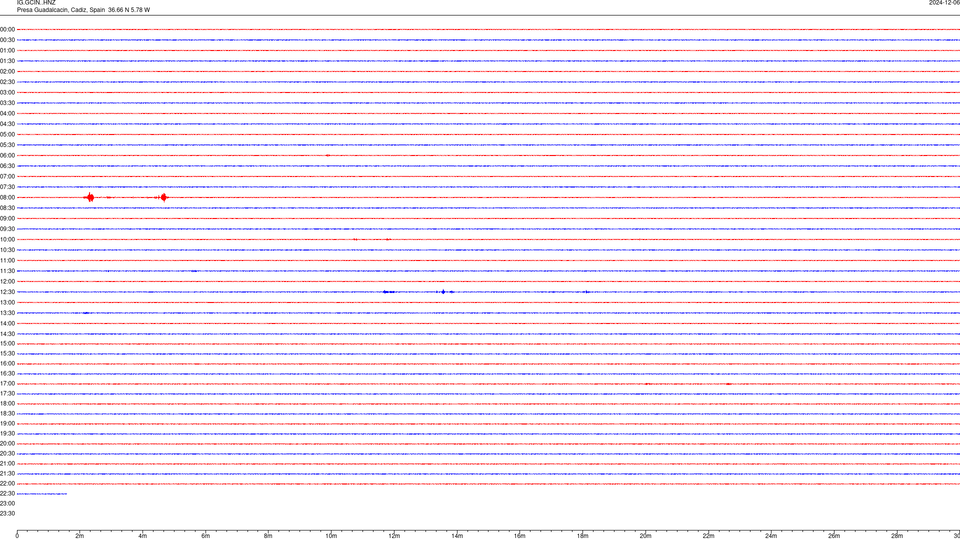The image size is (960, 540).
Task: Select the 19:30 time row label
Action: click(x=7, y=433)
